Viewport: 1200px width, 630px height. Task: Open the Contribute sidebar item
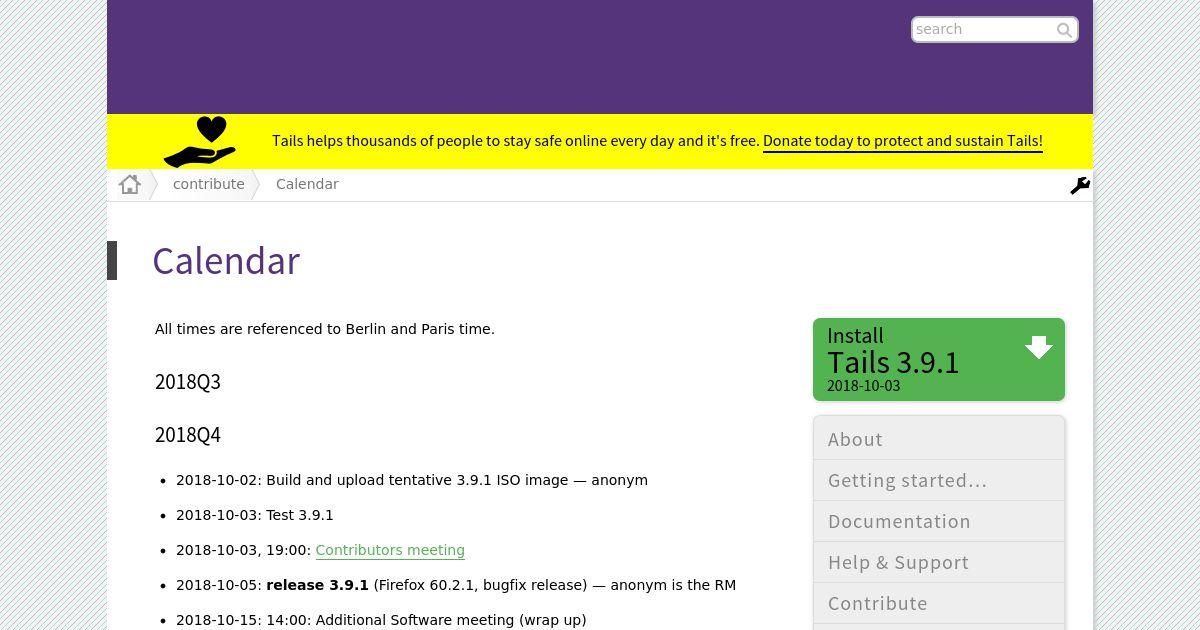939,603
